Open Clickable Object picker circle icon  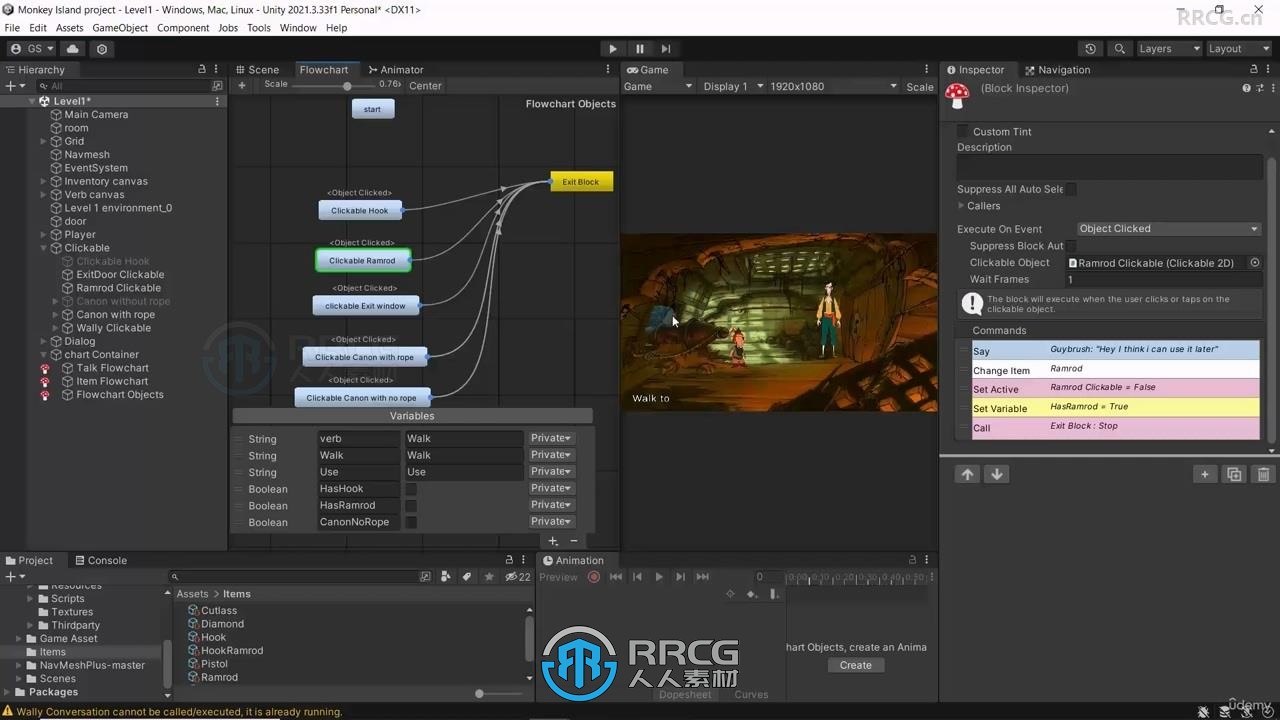(x=1255, y=263)
